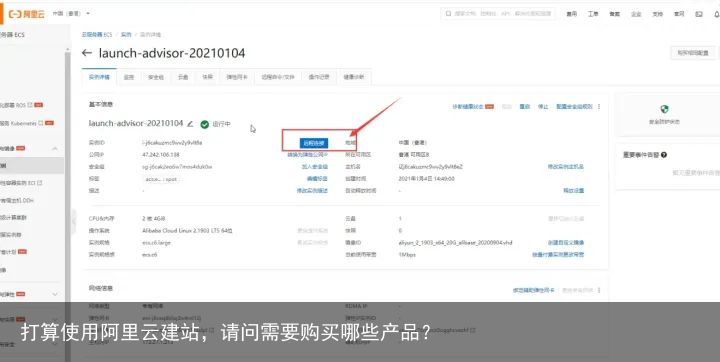
Task: Select the 实例详情 tab
Action: [x=99, y=77]
